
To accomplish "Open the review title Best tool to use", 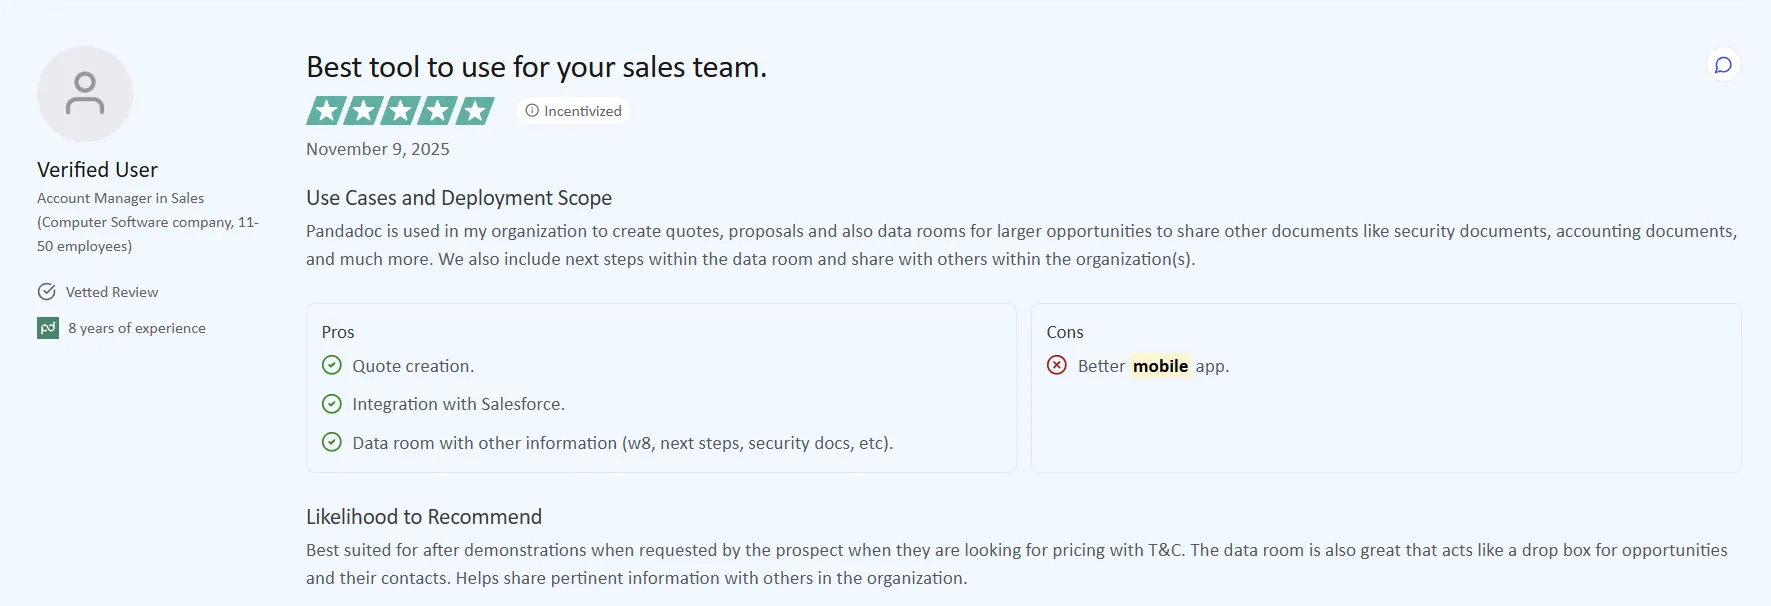I will (536, 67).
